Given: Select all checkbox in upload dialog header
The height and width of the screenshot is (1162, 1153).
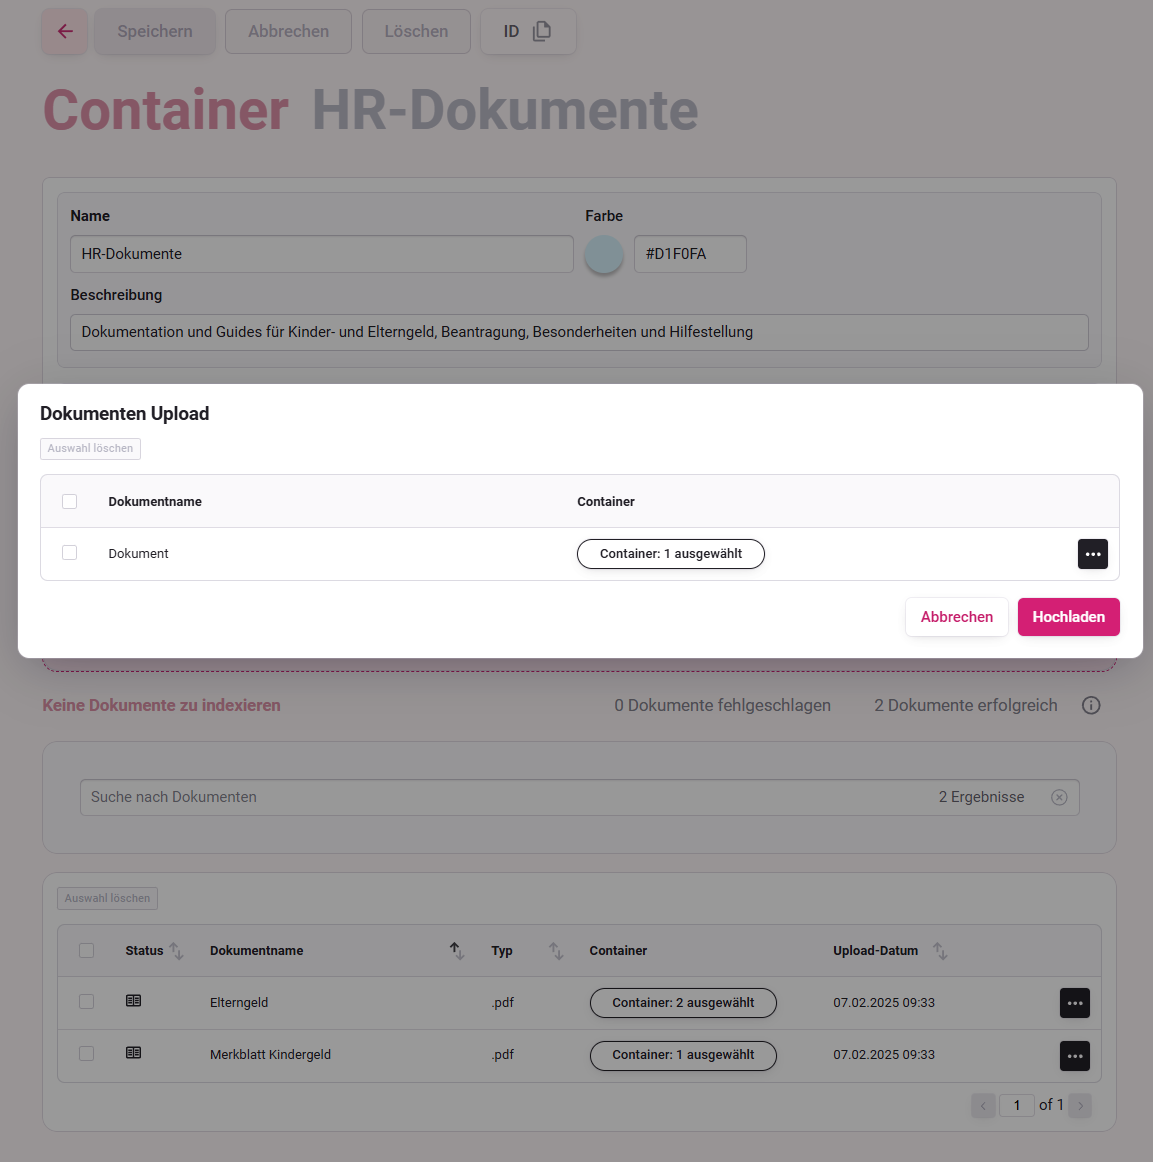Looking at the screenshot, I should click(70, 501).
